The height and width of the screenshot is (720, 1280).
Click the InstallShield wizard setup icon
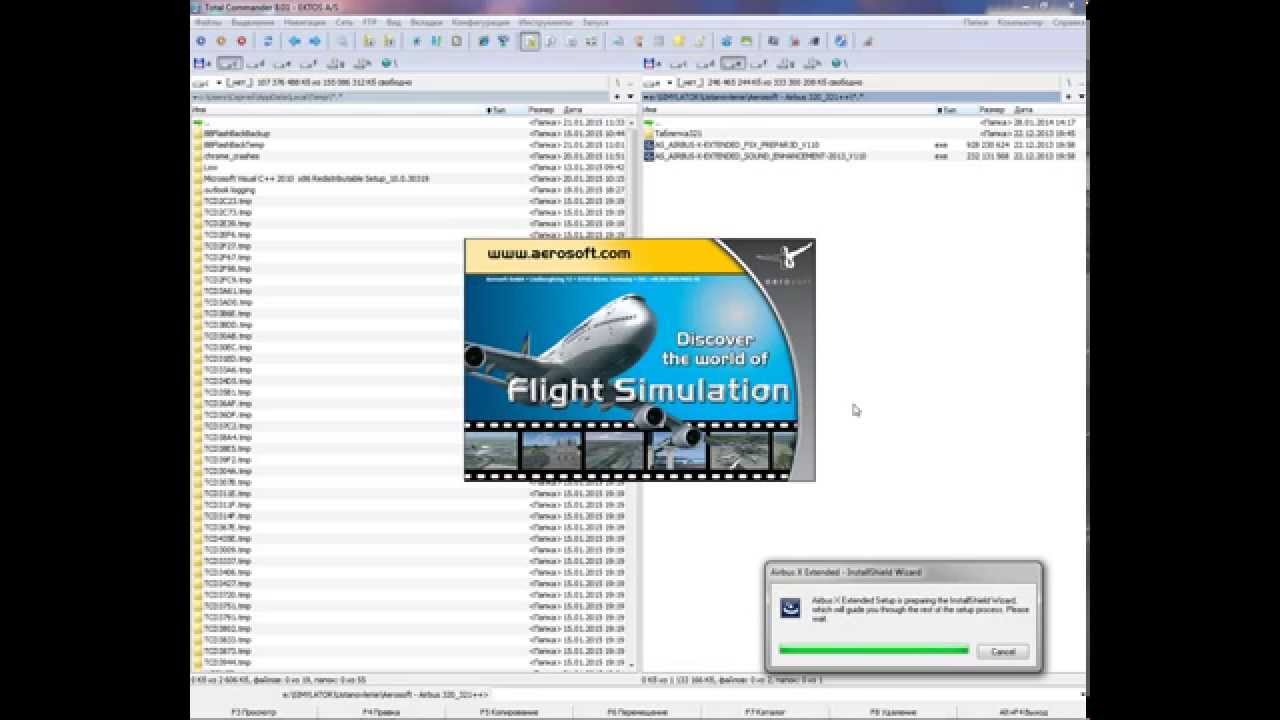tap(789, 607)
